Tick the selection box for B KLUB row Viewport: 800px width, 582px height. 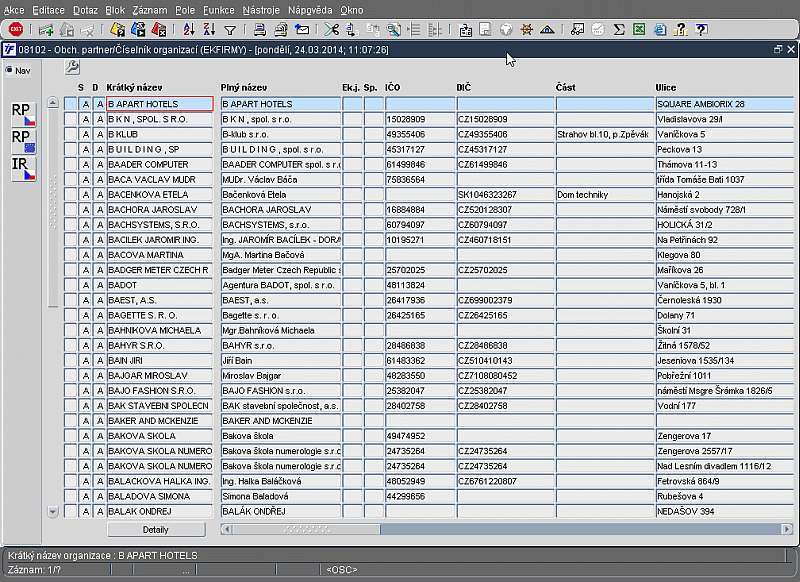point(71,134)
